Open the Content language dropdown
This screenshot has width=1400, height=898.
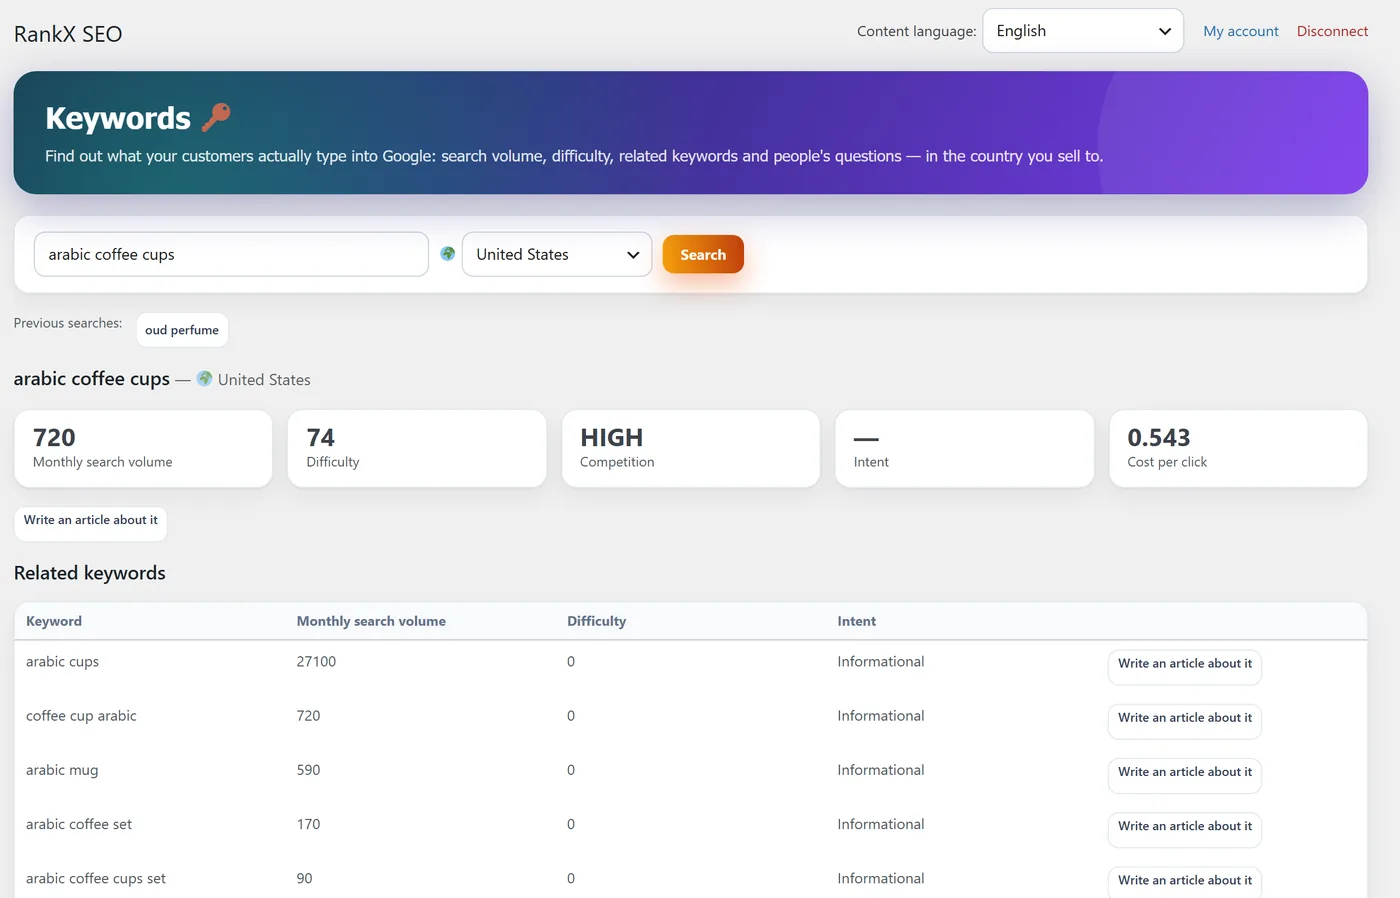[1083, 31]
